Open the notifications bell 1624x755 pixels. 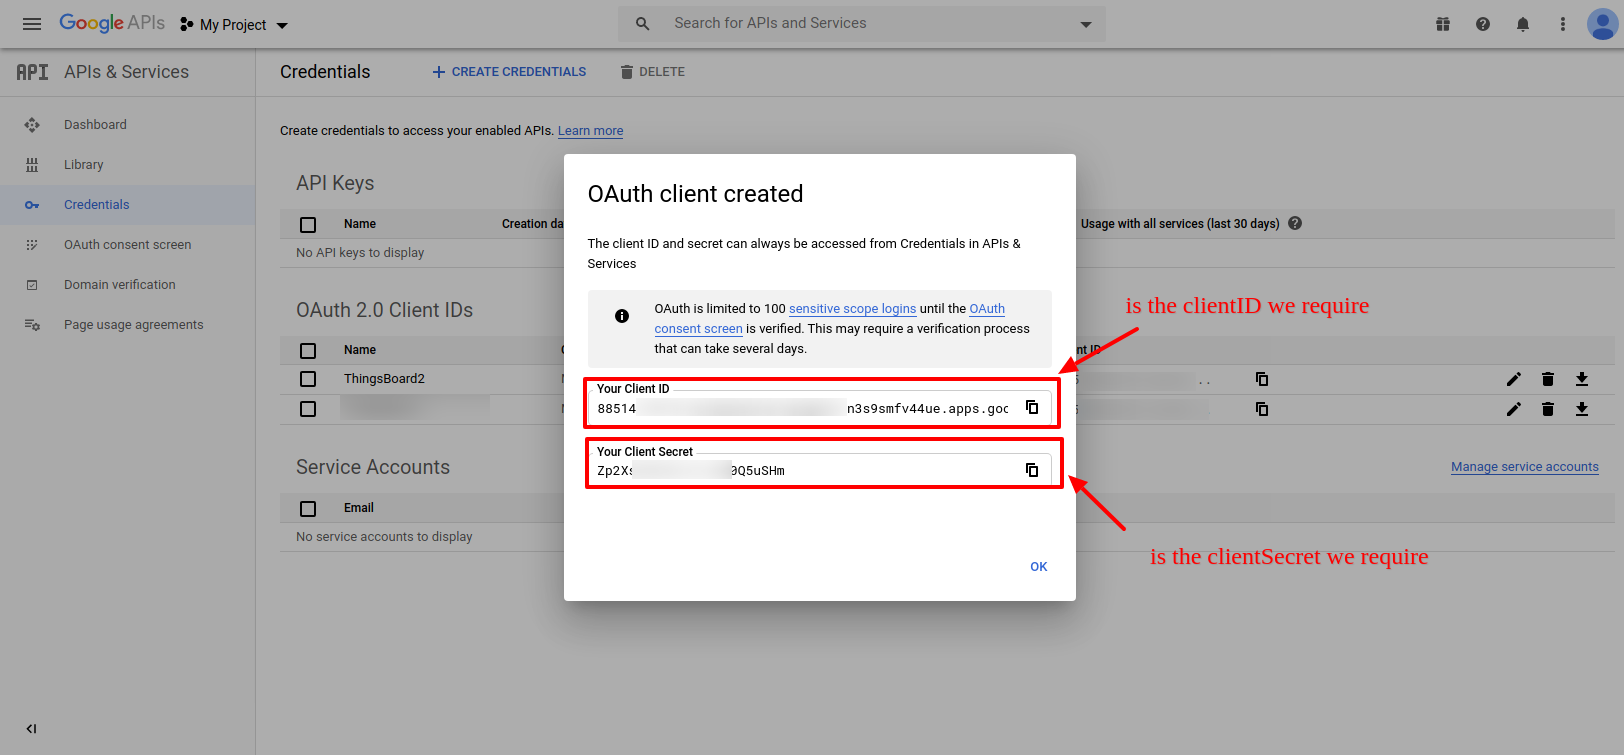pos(1523,24)
